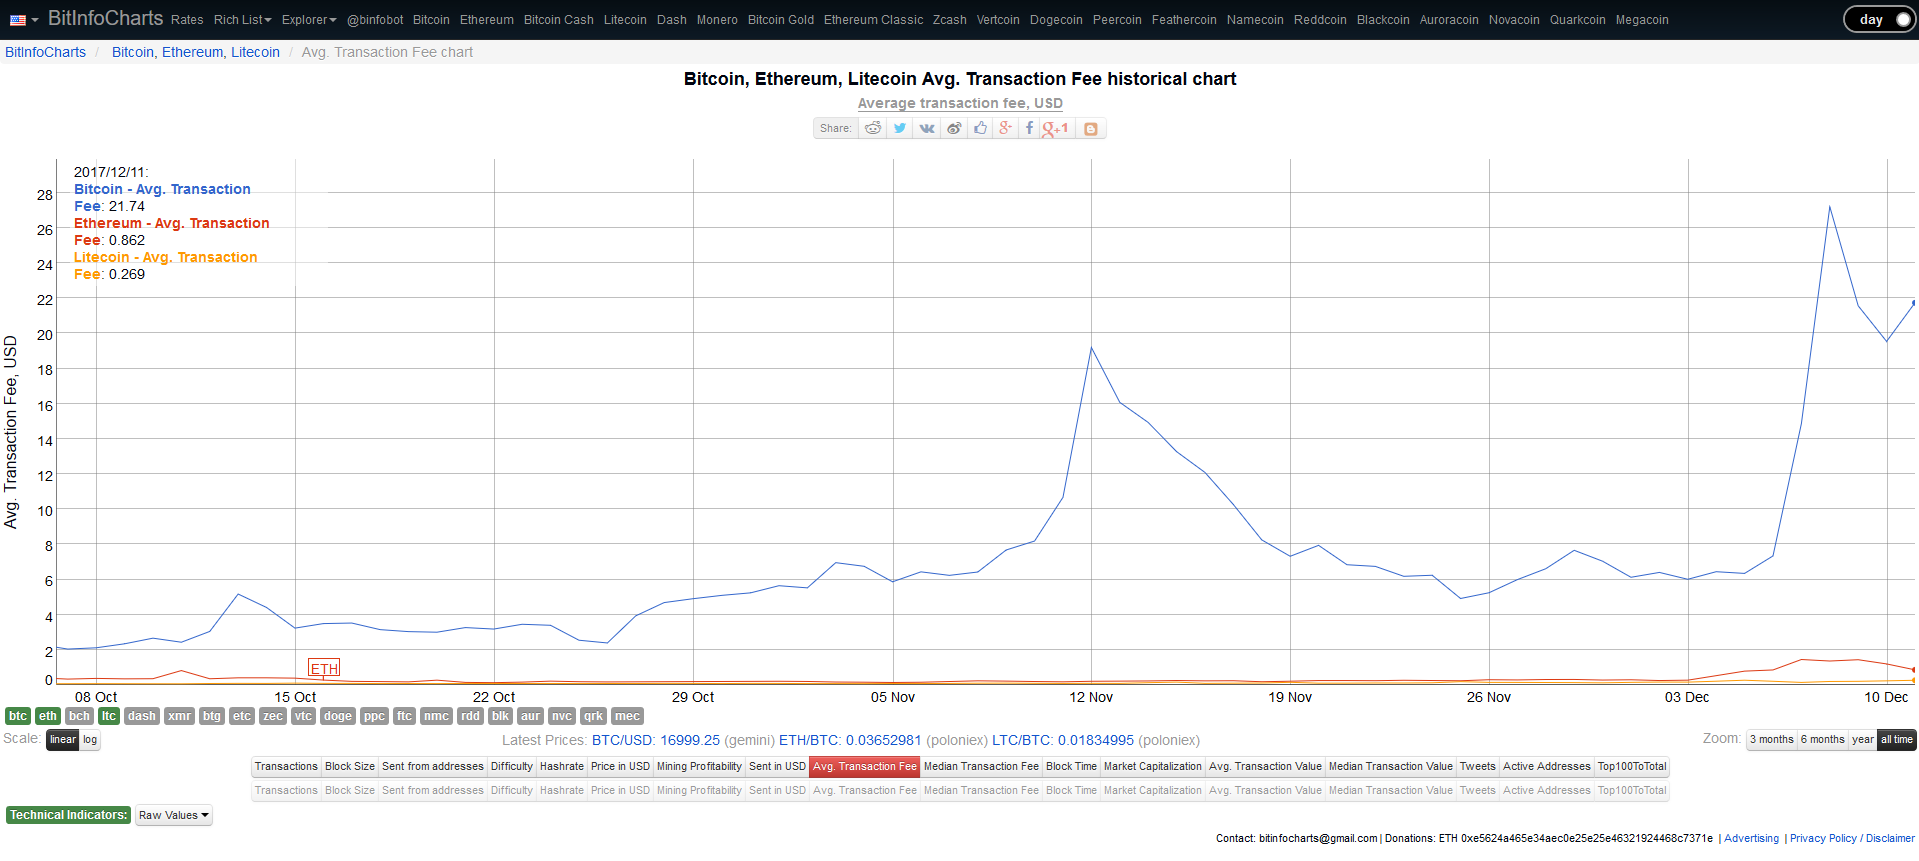Enable the xmr coin tag
The image size is (1919, 861).
click(180, 716)
